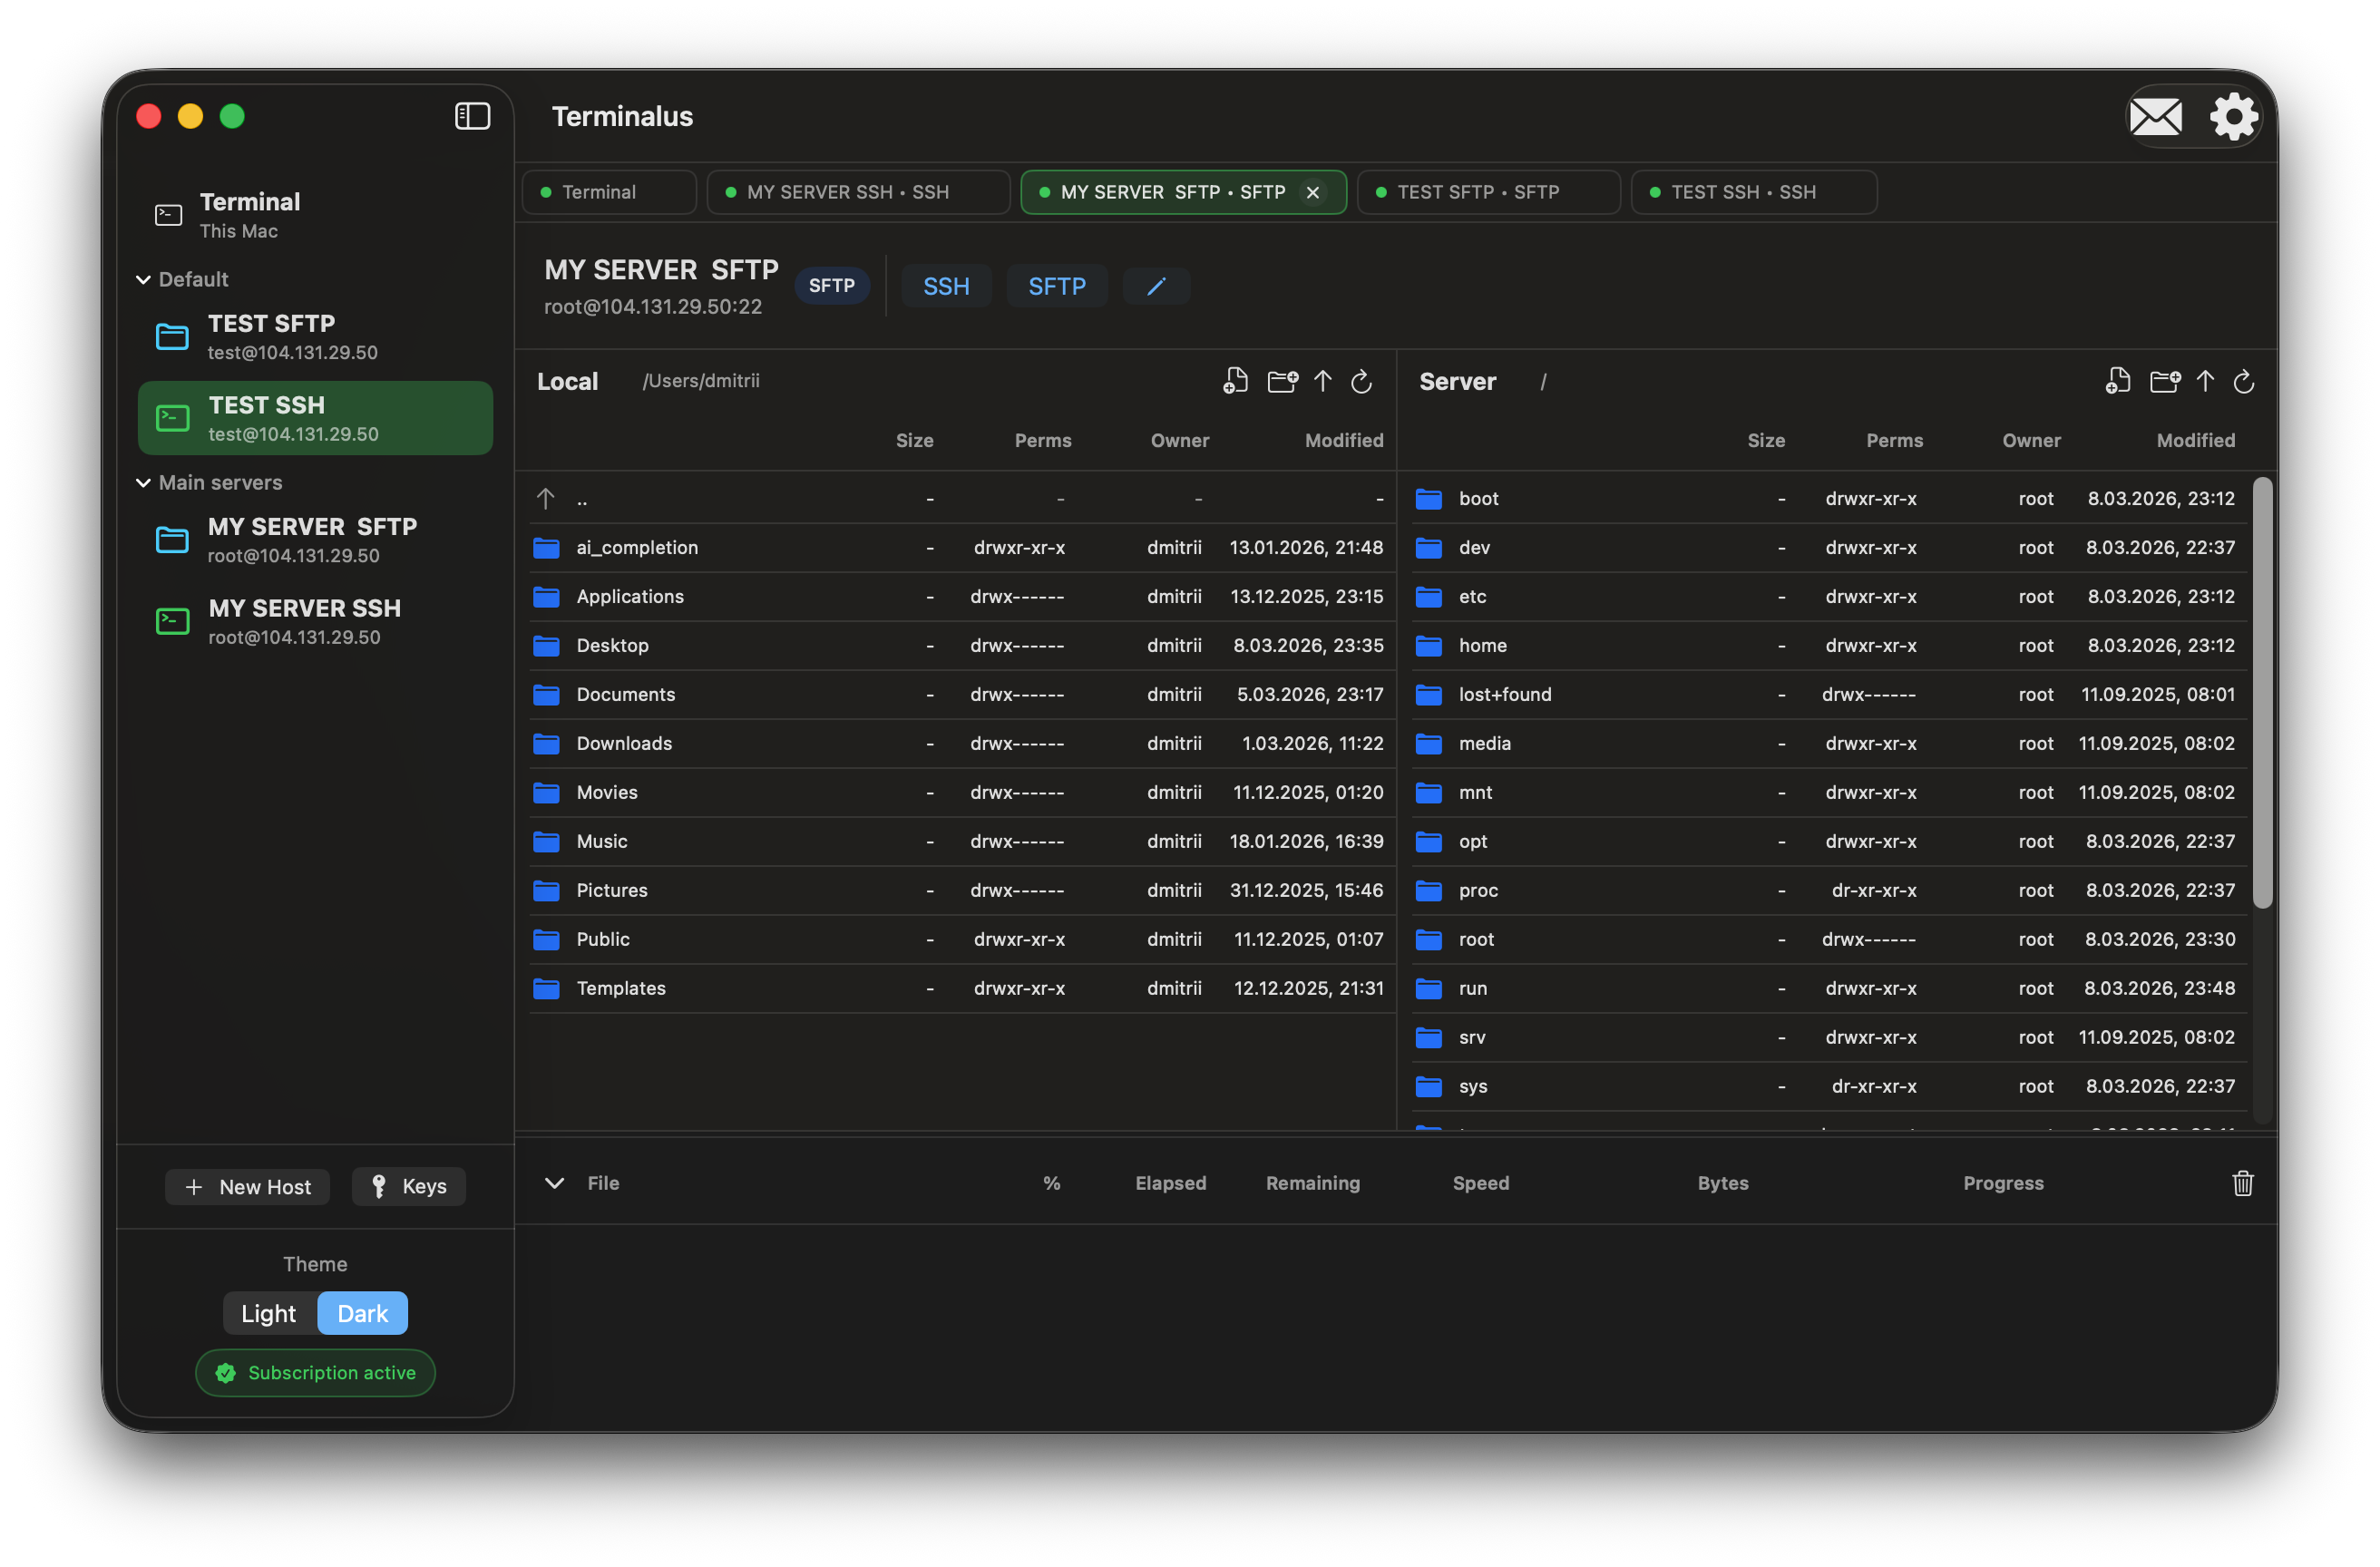
Task: Clear transfers using the trash icon
Action: coord(2243,1183)
